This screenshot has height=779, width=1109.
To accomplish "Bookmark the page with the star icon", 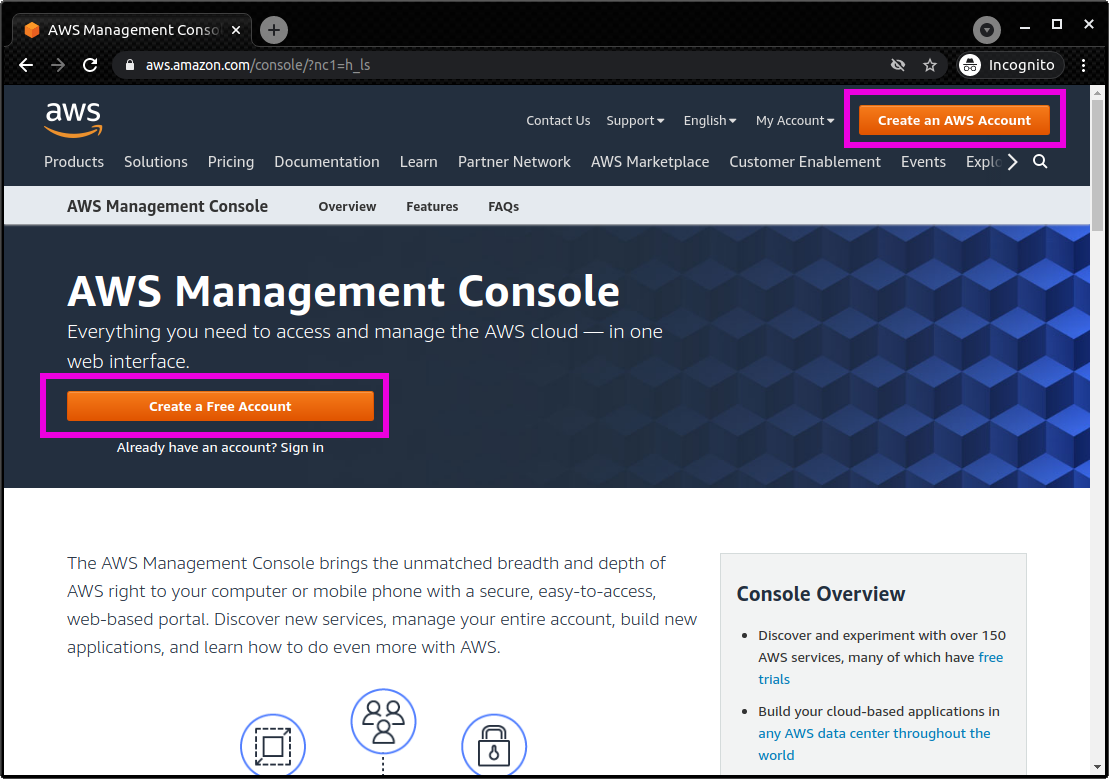I will 930,64.
